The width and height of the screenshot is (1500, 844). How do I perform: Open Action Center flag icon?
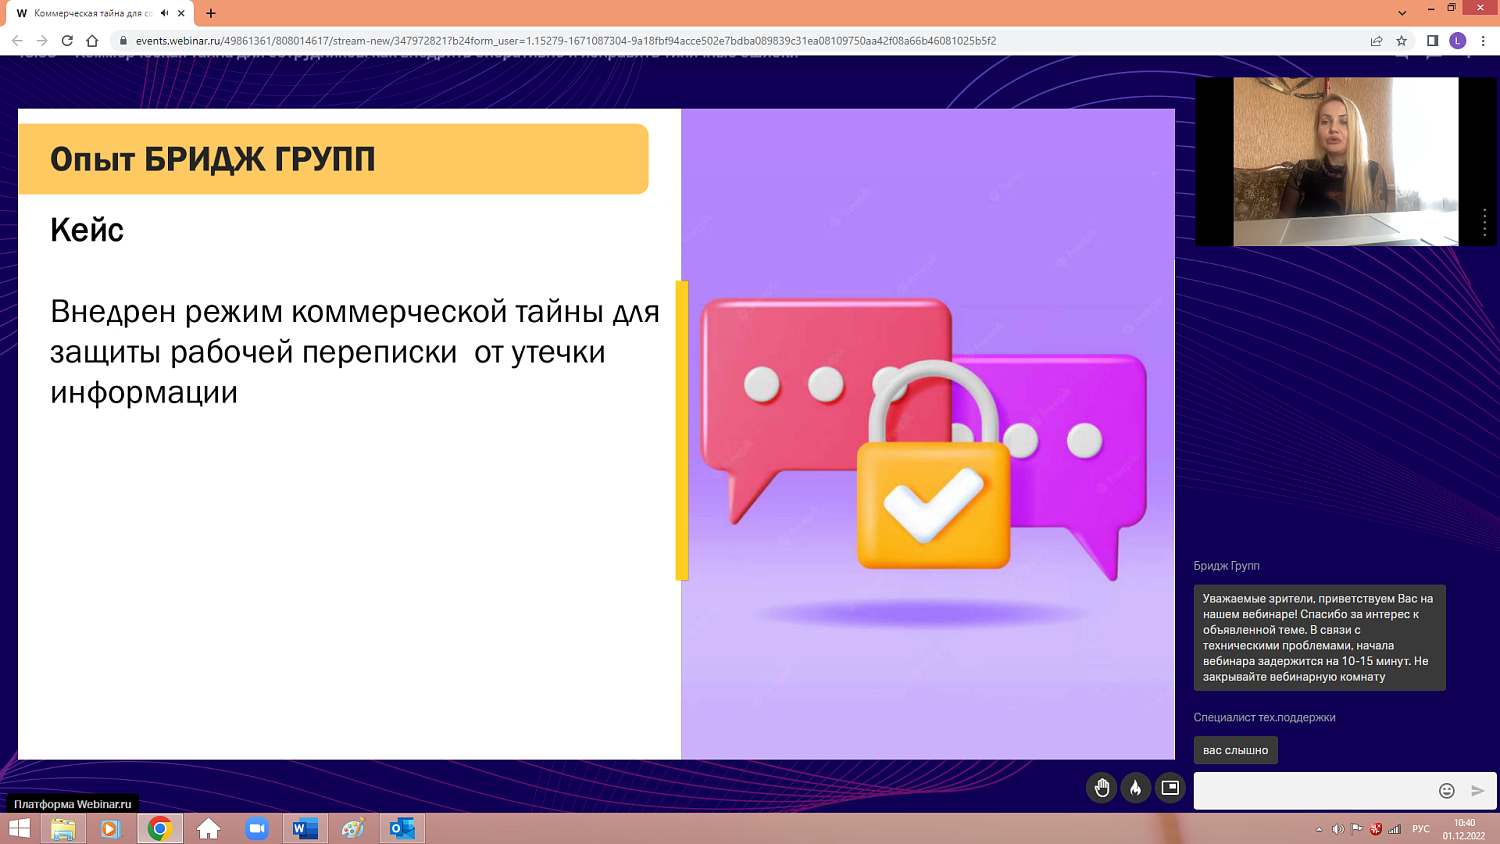(1357, 829)
